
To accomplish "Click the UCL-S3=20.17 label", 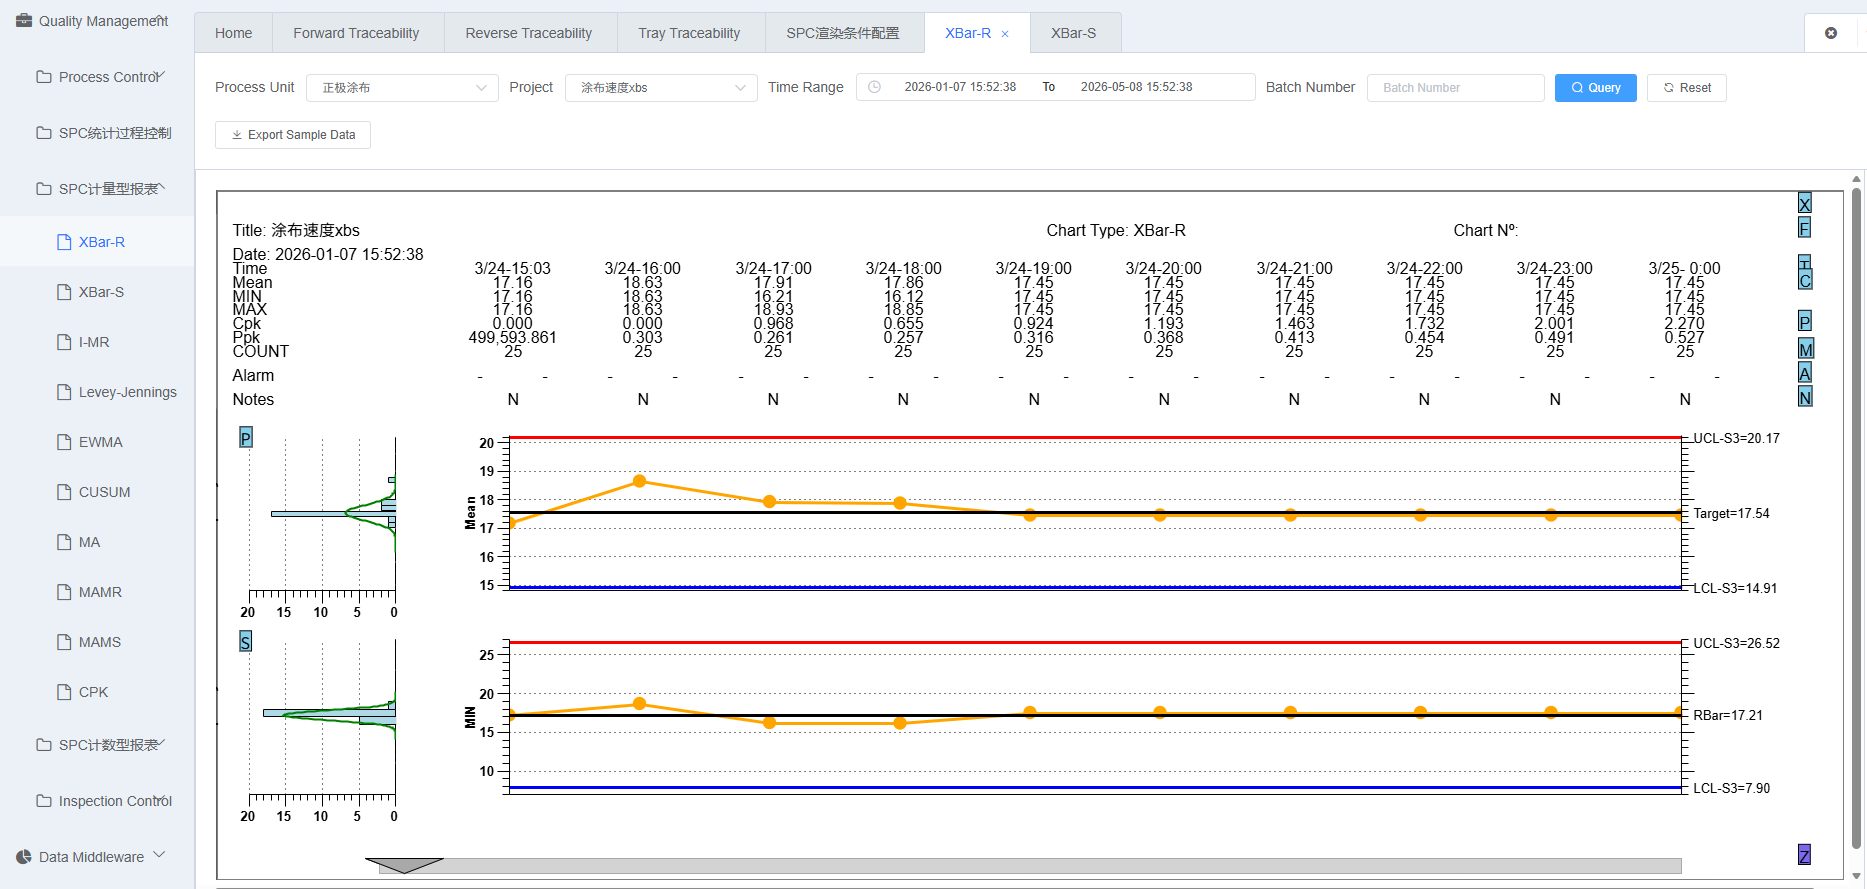I will point(1736,438).
